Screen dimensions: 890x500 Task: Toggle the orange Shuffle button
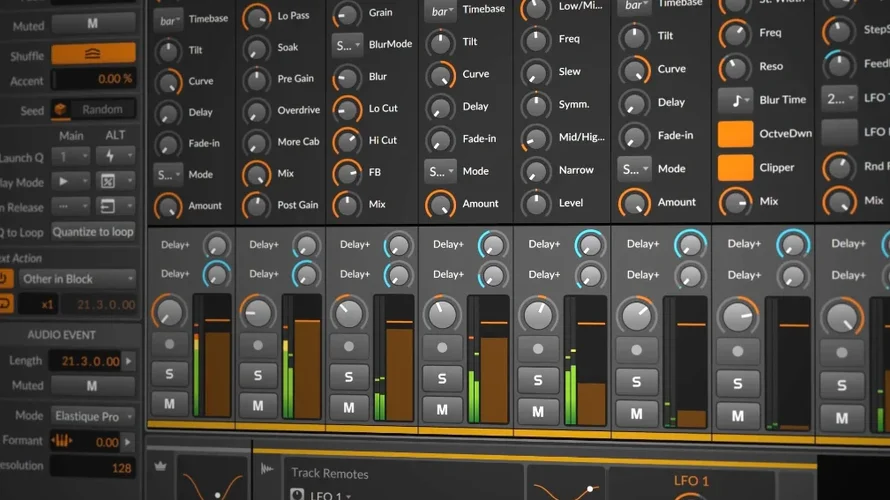(93, 54)
